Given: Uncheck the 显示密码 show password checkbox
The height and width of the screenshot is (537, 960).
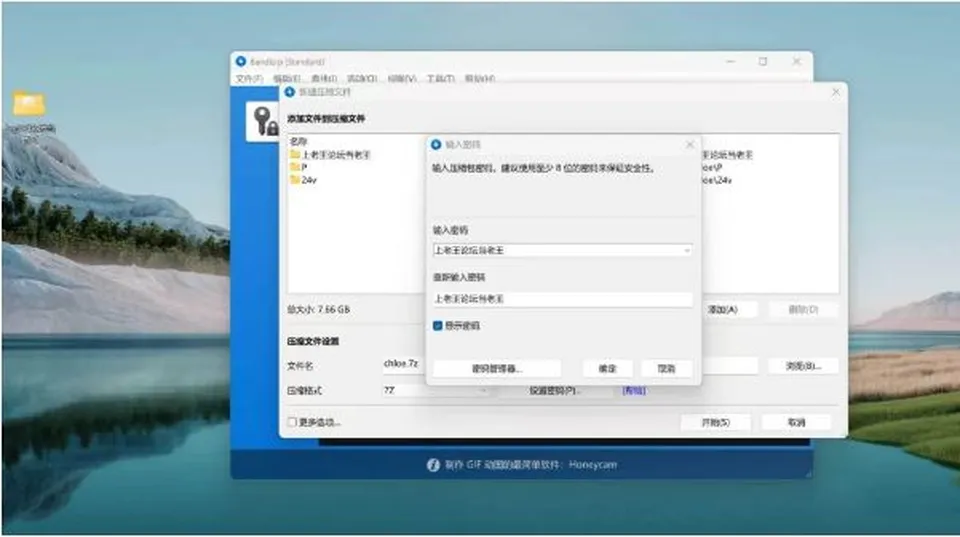Looking at the screenshot, I should tap(438, 326).
